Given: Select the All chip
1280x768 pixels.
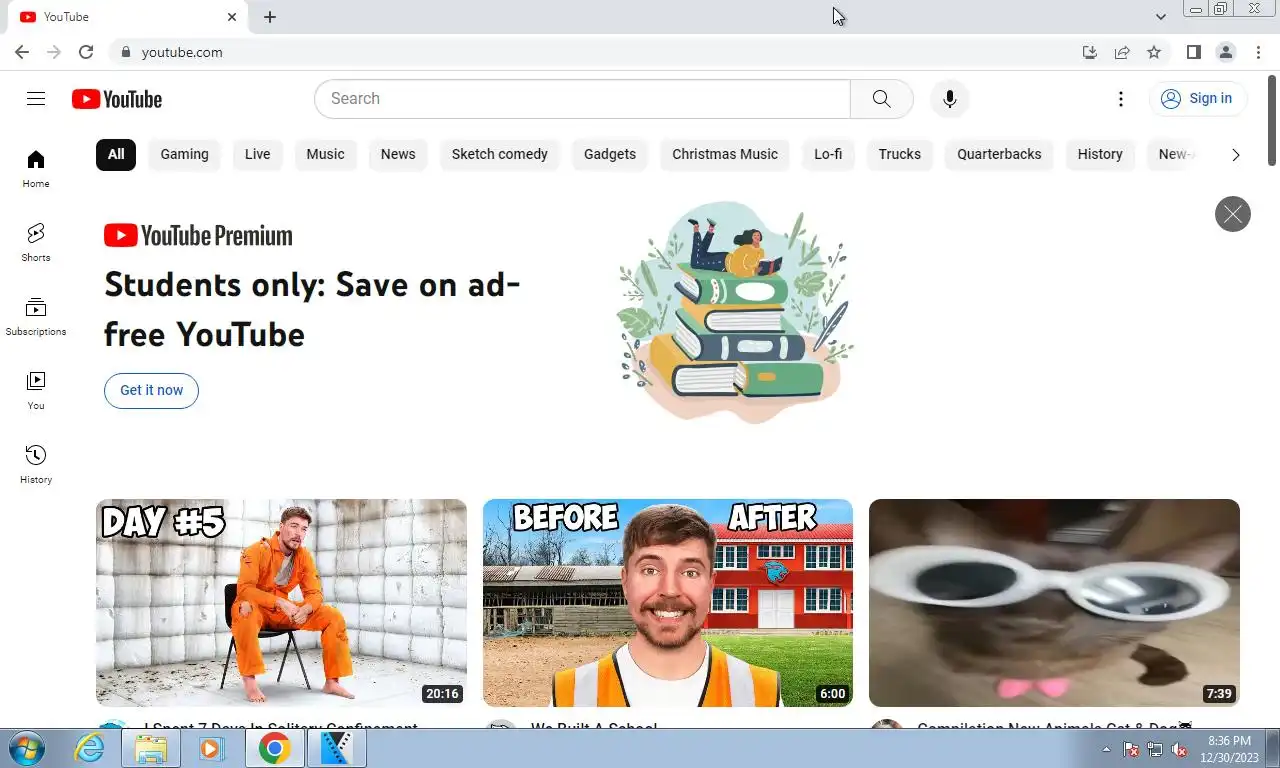Looking at the screenshot, I should click(x=116, y=154).
